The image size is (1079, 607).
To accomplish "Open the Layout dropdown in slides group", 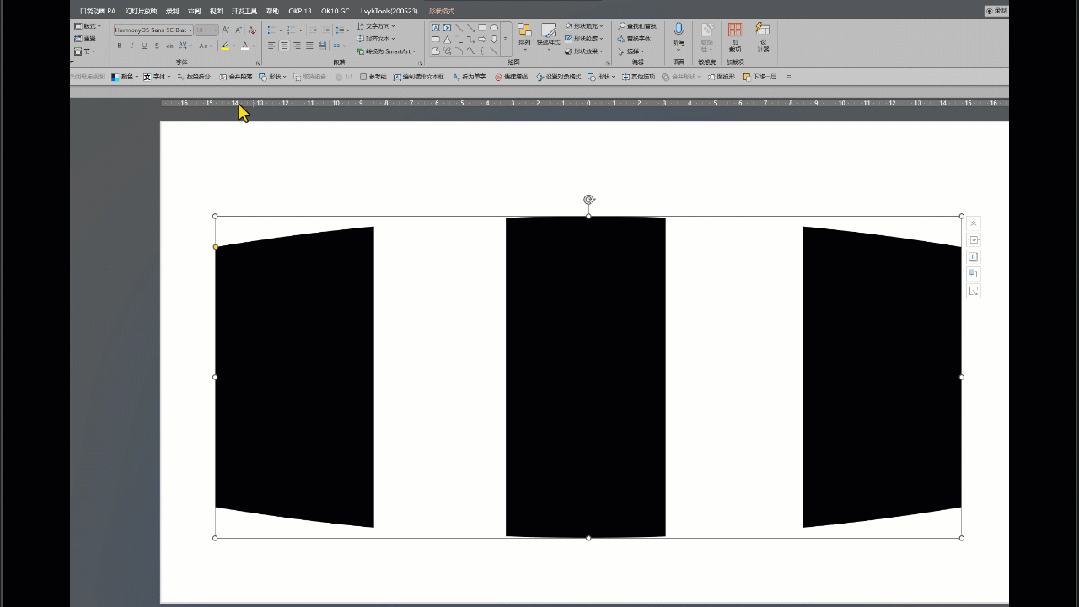I will pyautogui.click(x=87, y=27).
